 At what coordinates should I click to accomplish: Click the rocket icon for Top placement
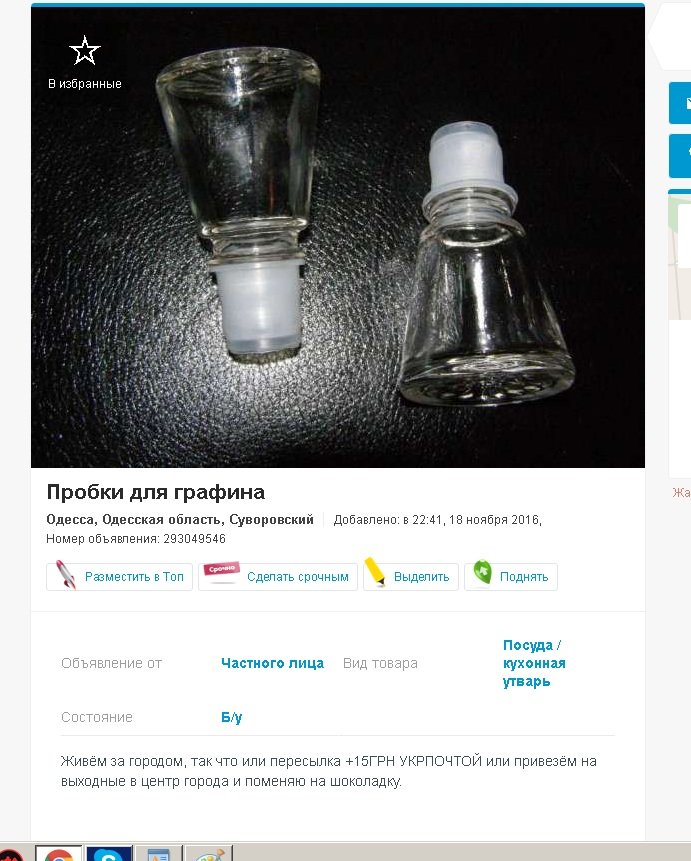65,575
